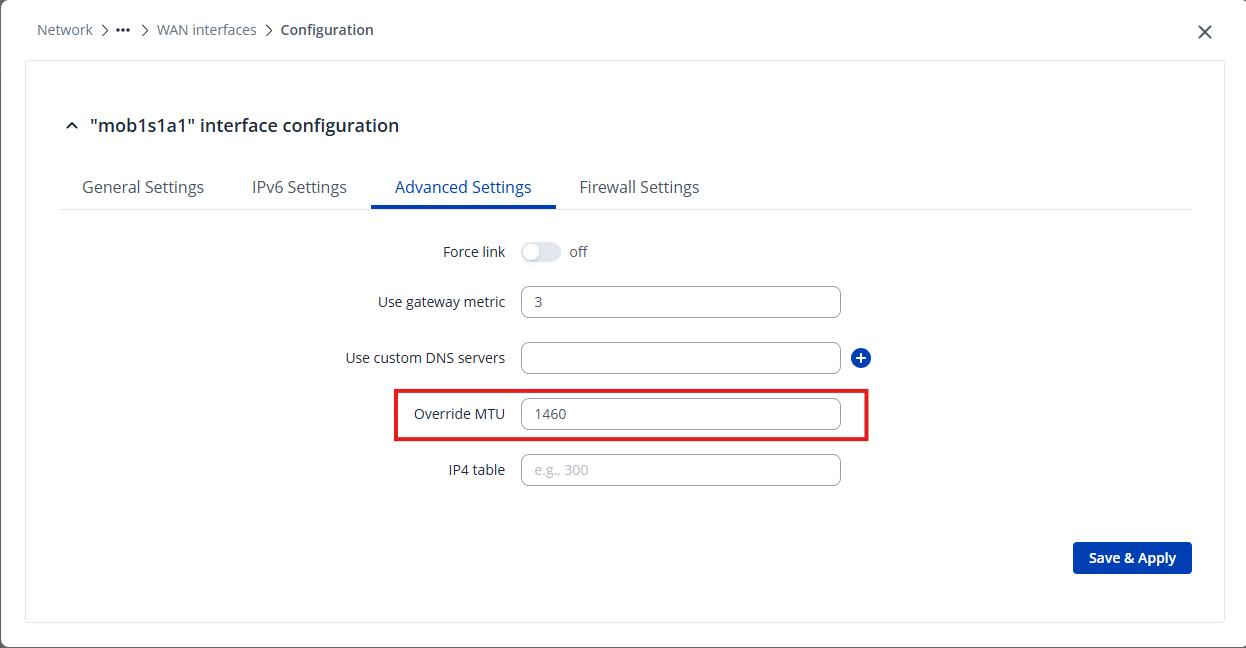1246x648 pixels.
Task: Expand the breadcrumb ellipsis menu
Action: [x=123, y=30]
